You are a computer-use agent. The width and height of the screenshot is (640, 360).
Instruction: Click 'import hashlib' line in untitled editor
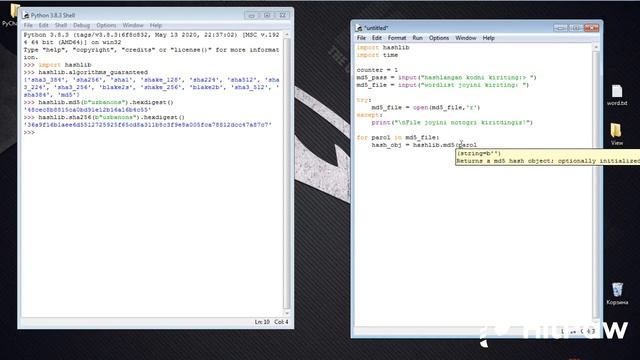point(383,47)
